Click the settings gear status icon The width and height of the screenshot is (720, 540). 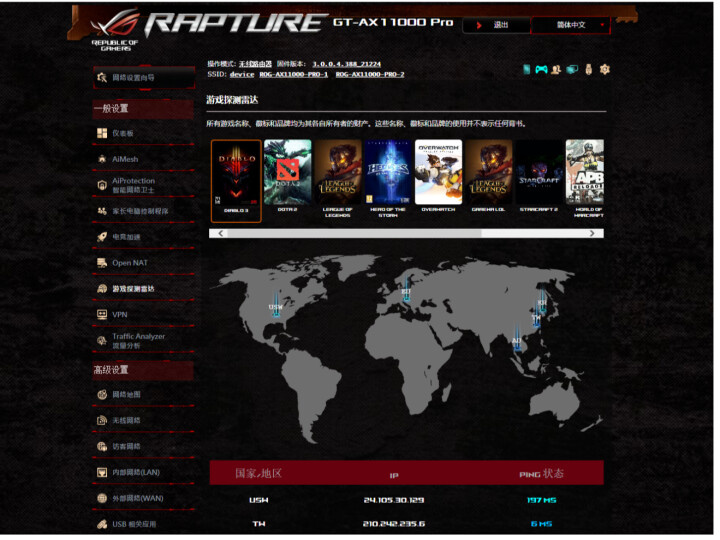click(x=605, y=70)
